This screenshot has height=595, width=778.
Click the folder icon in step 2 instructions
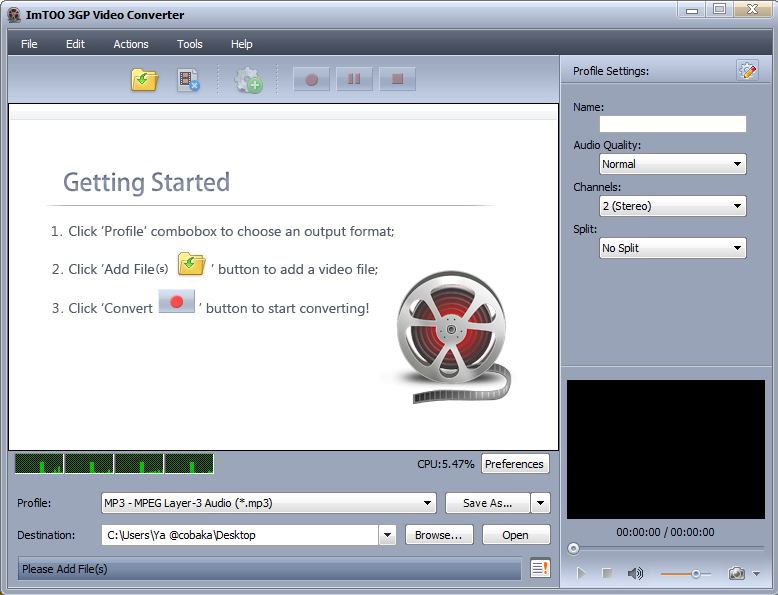(x=191, y=264)
